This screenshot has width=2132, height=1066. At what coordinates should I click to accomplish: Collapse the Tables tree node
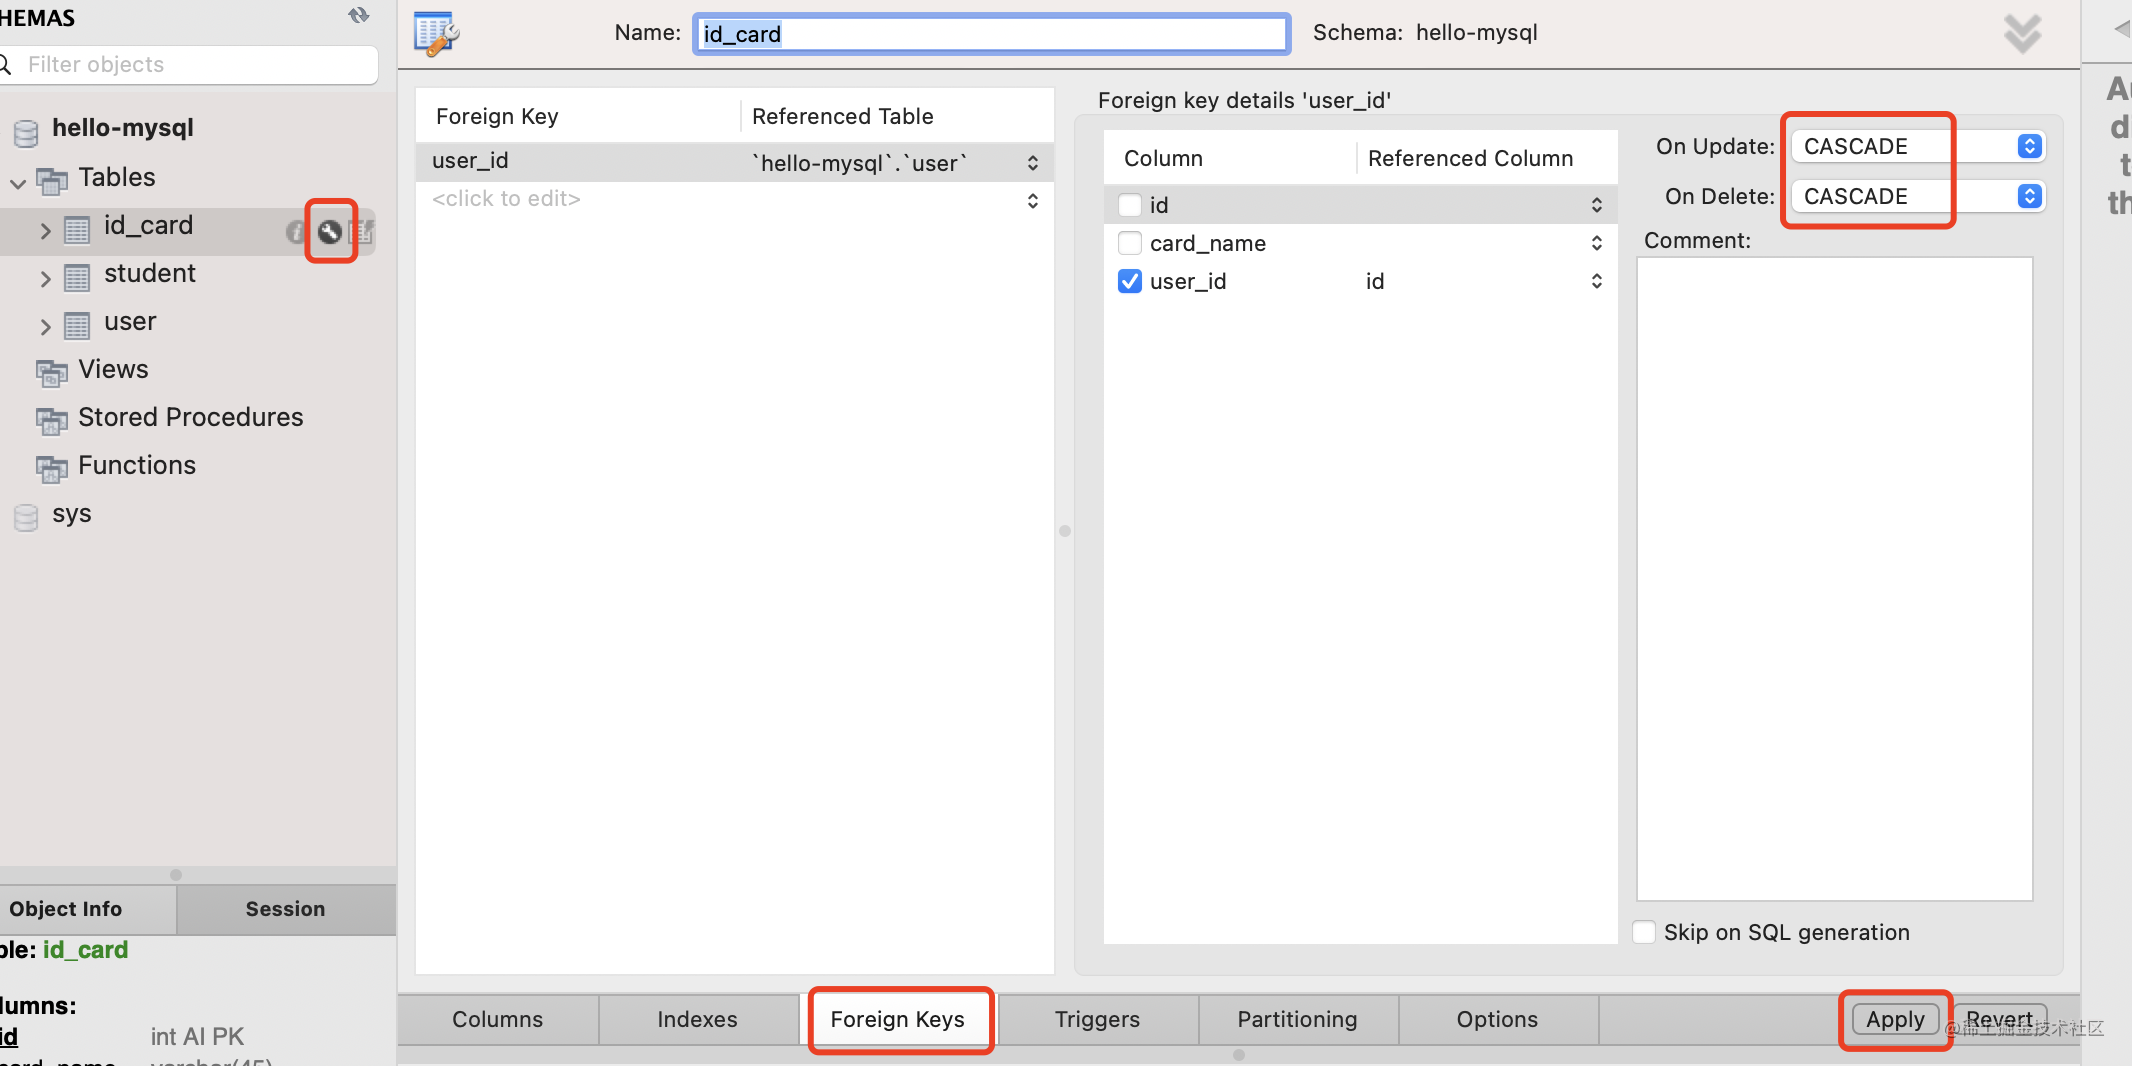[18, 183]
